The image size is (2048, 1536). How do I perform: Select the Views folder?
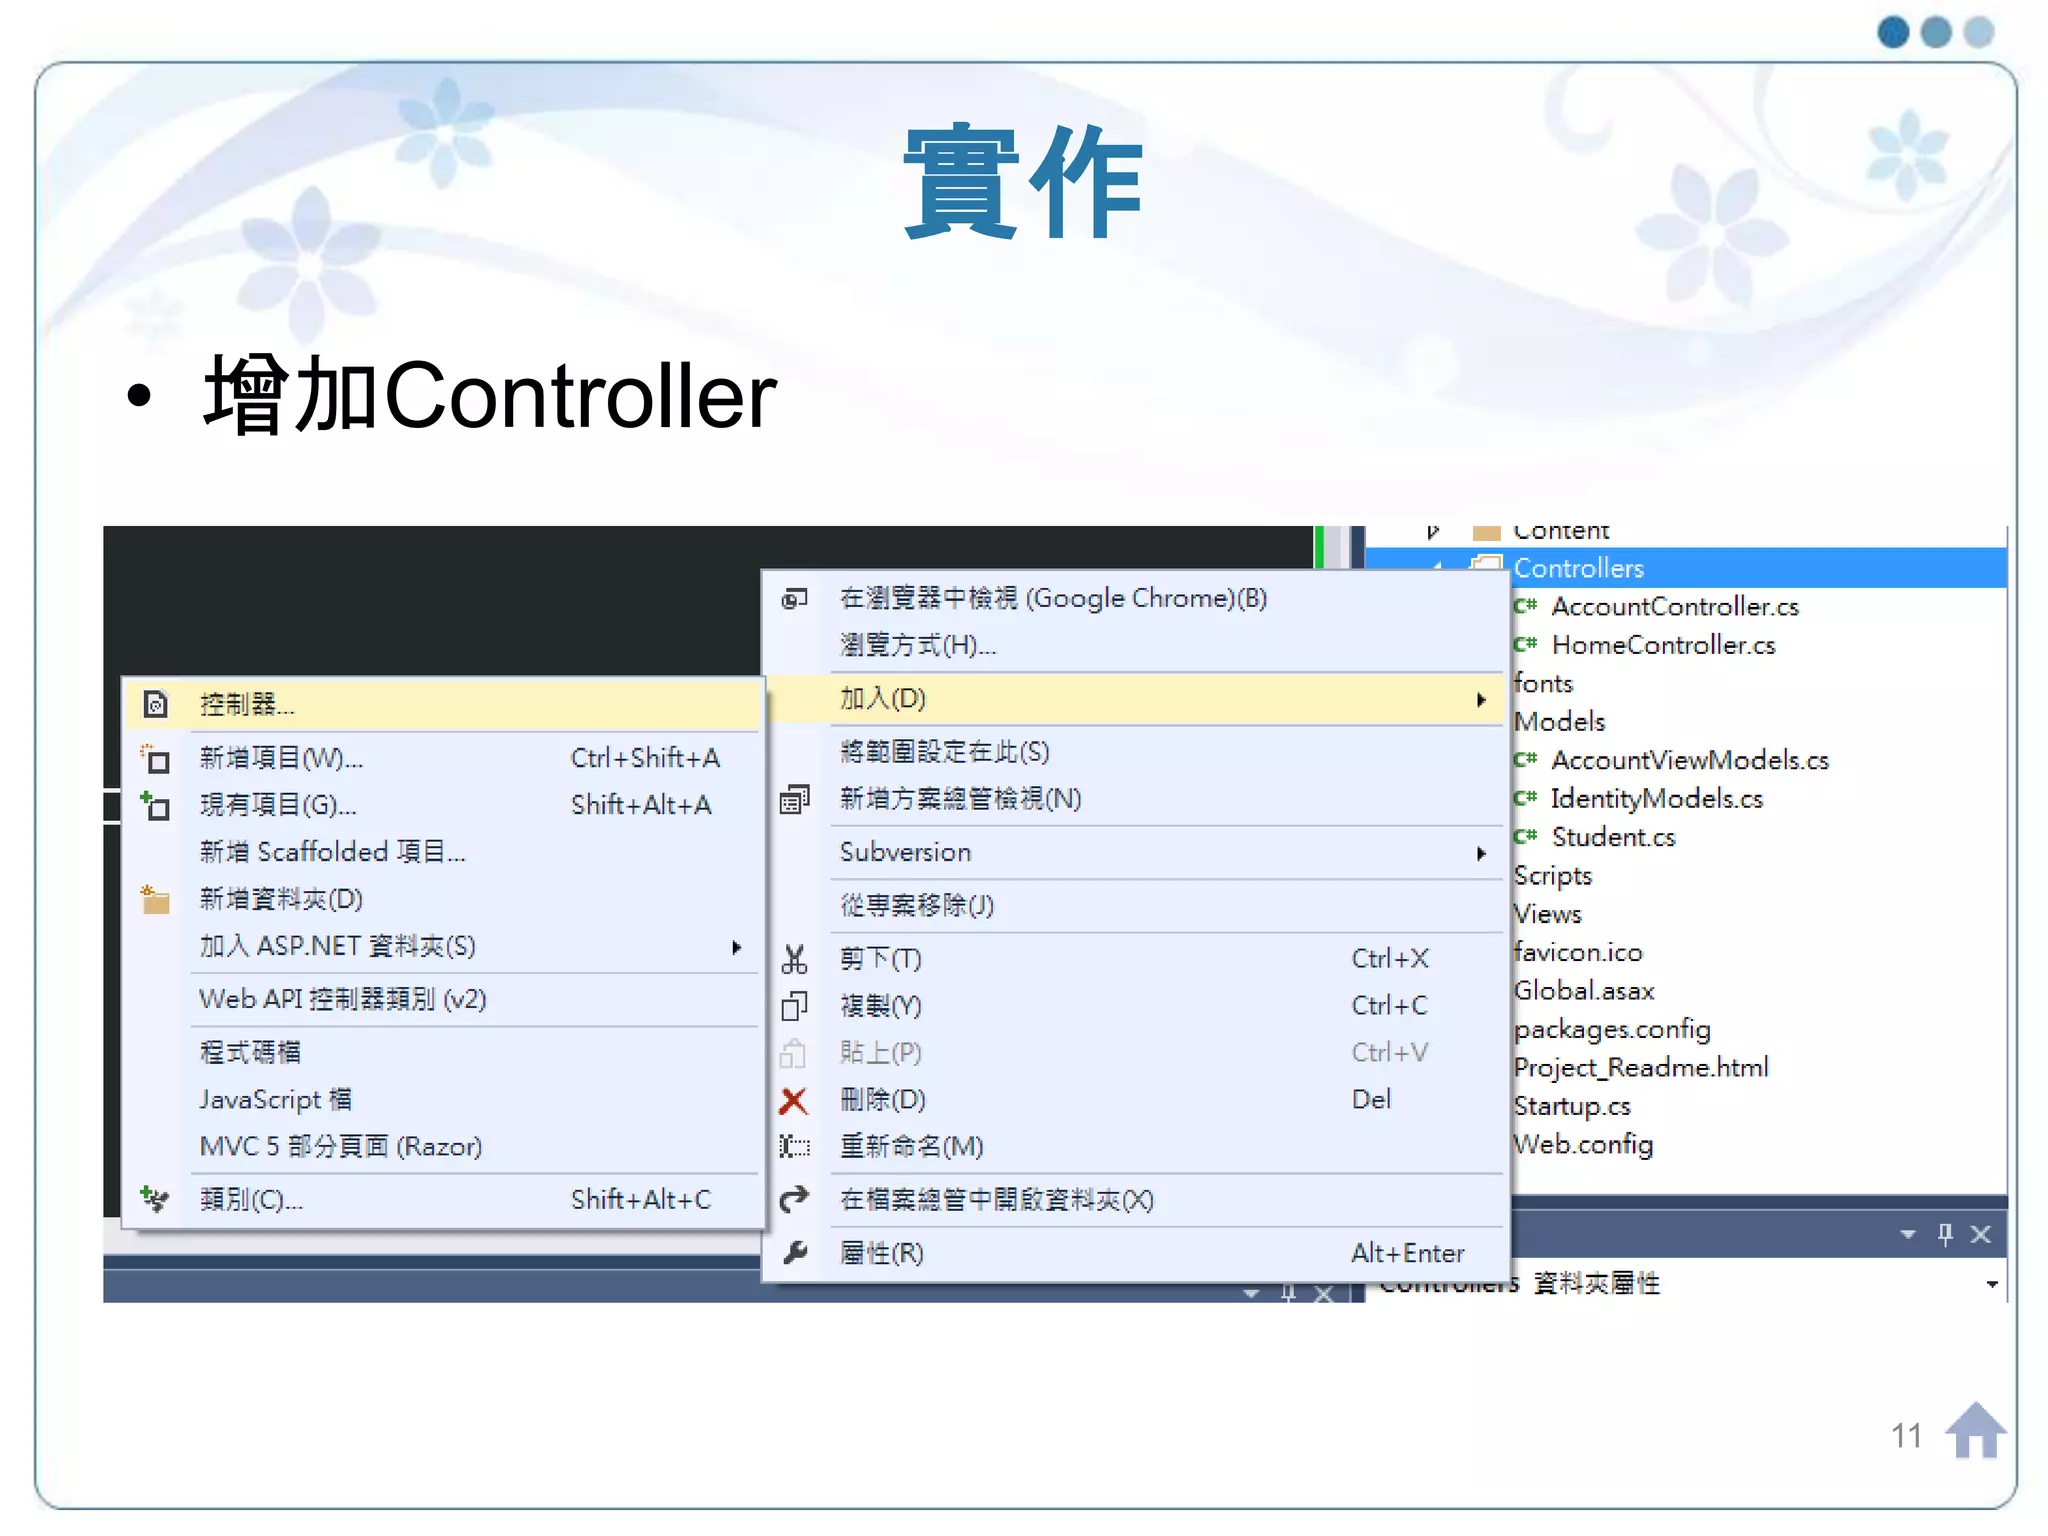pyautogui.click(x=1548, y=914)
